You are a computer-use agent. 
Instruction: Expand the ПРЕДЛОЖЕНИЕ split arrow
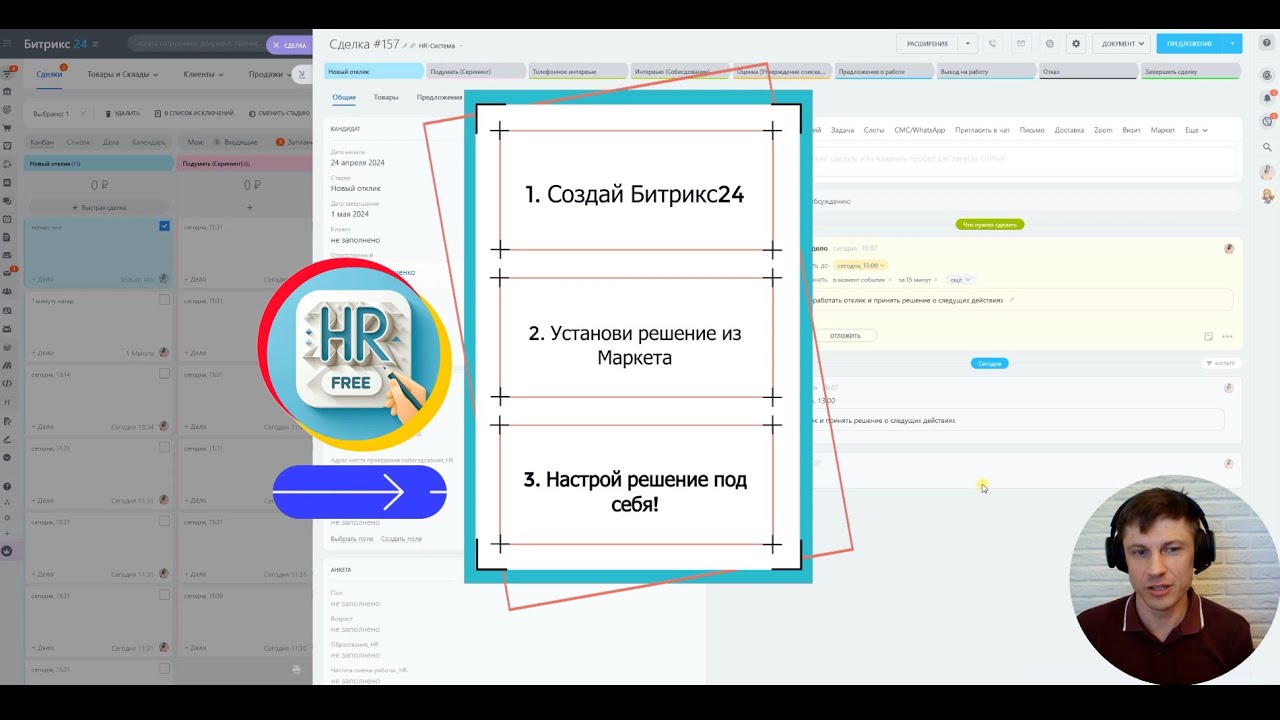(x=1234, y=44)
